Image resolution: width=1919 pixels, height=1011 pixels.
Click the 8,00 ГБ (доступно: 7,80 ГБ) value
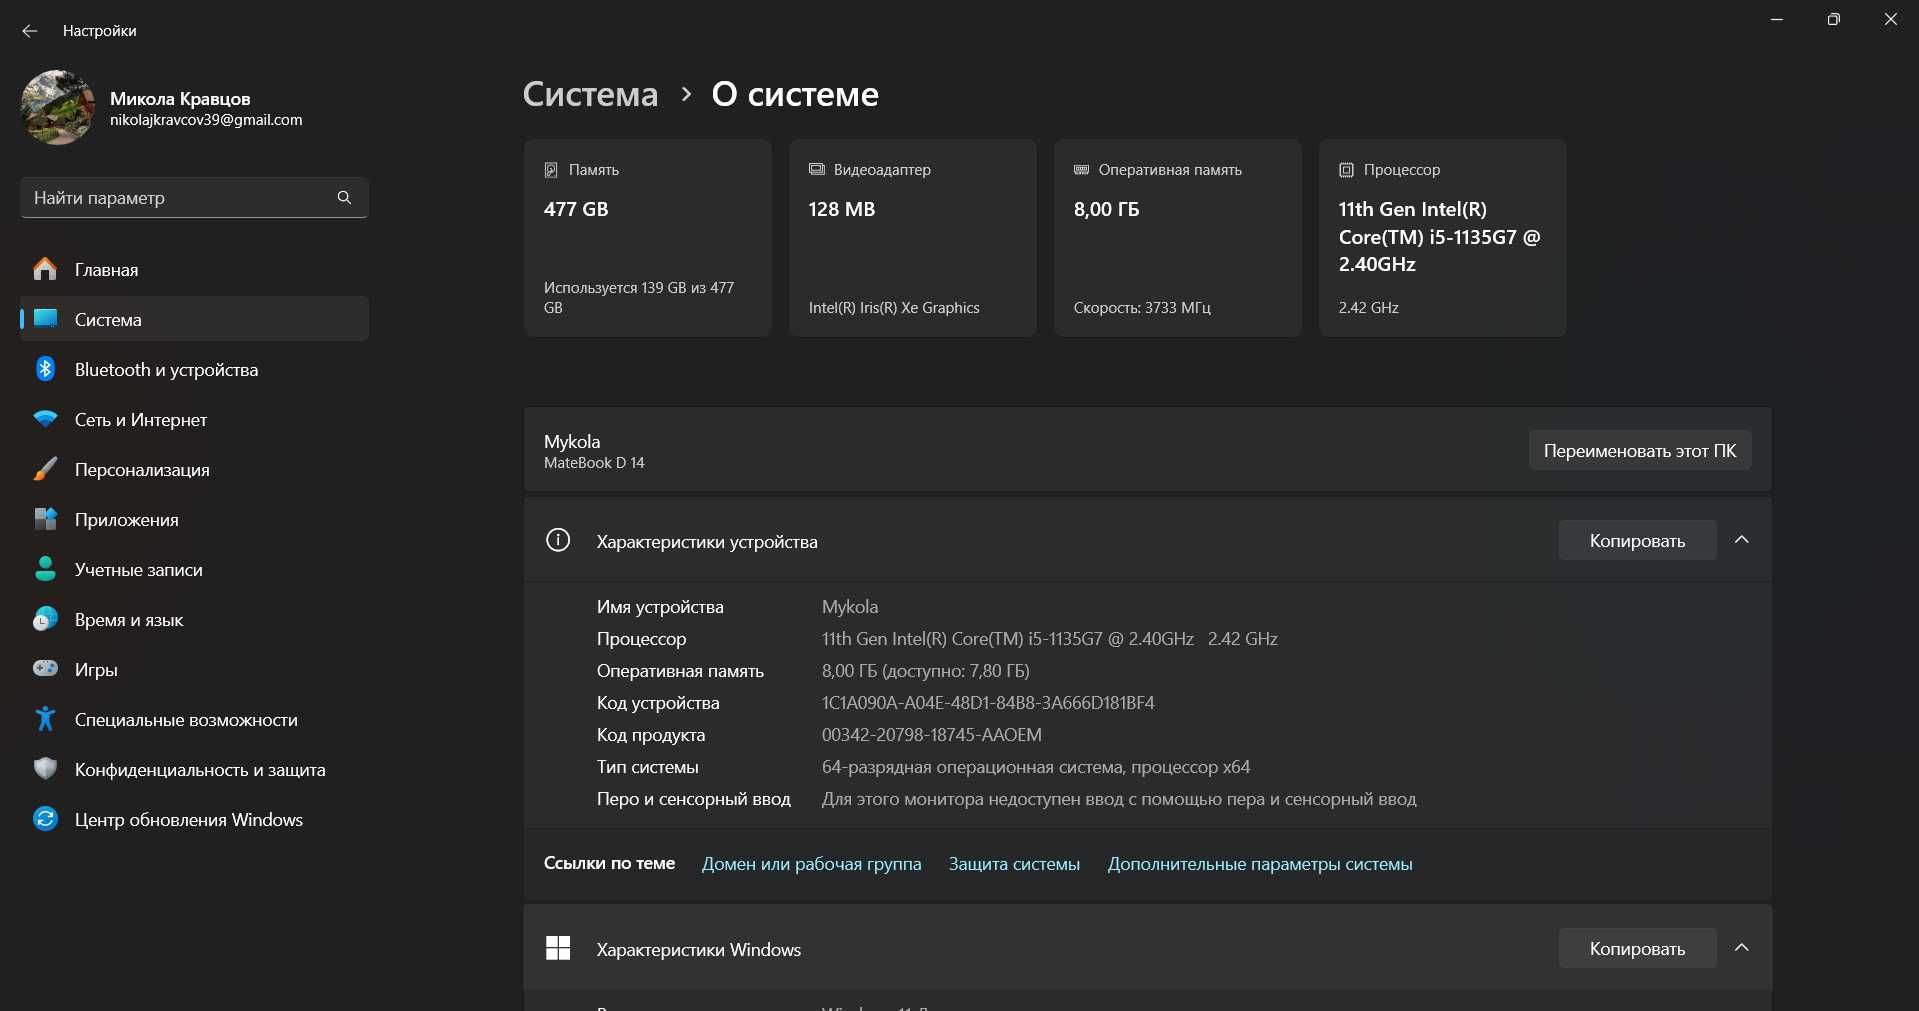926,670
